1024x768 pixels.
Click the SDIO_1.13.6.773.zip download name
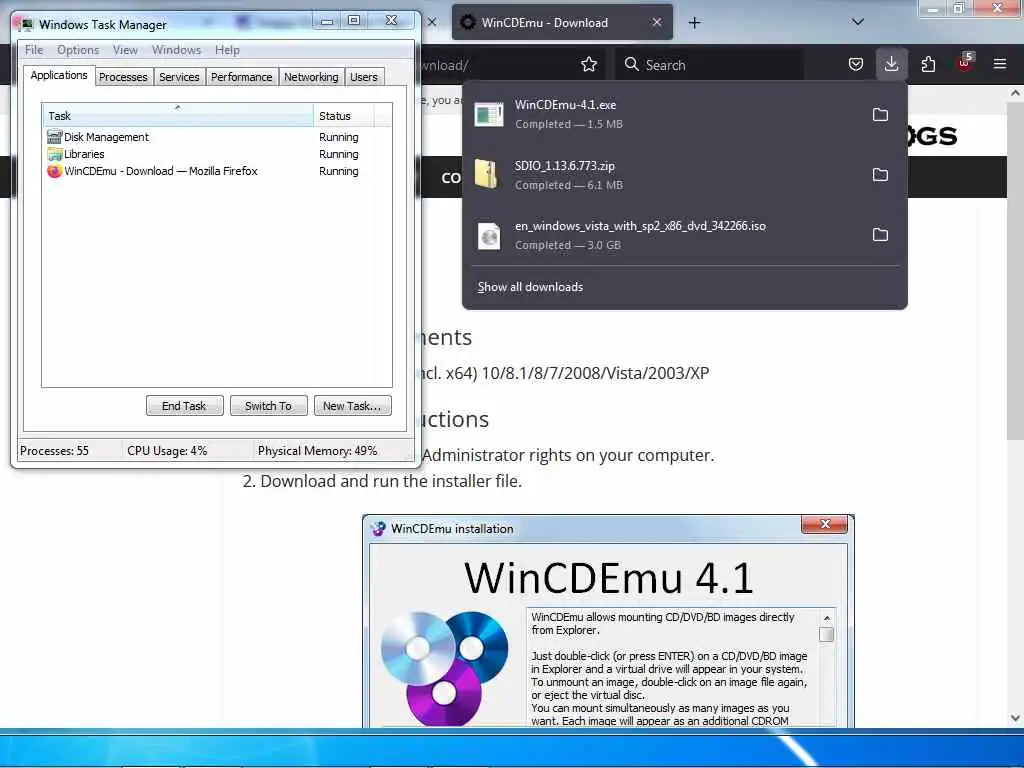click(564, 165)
